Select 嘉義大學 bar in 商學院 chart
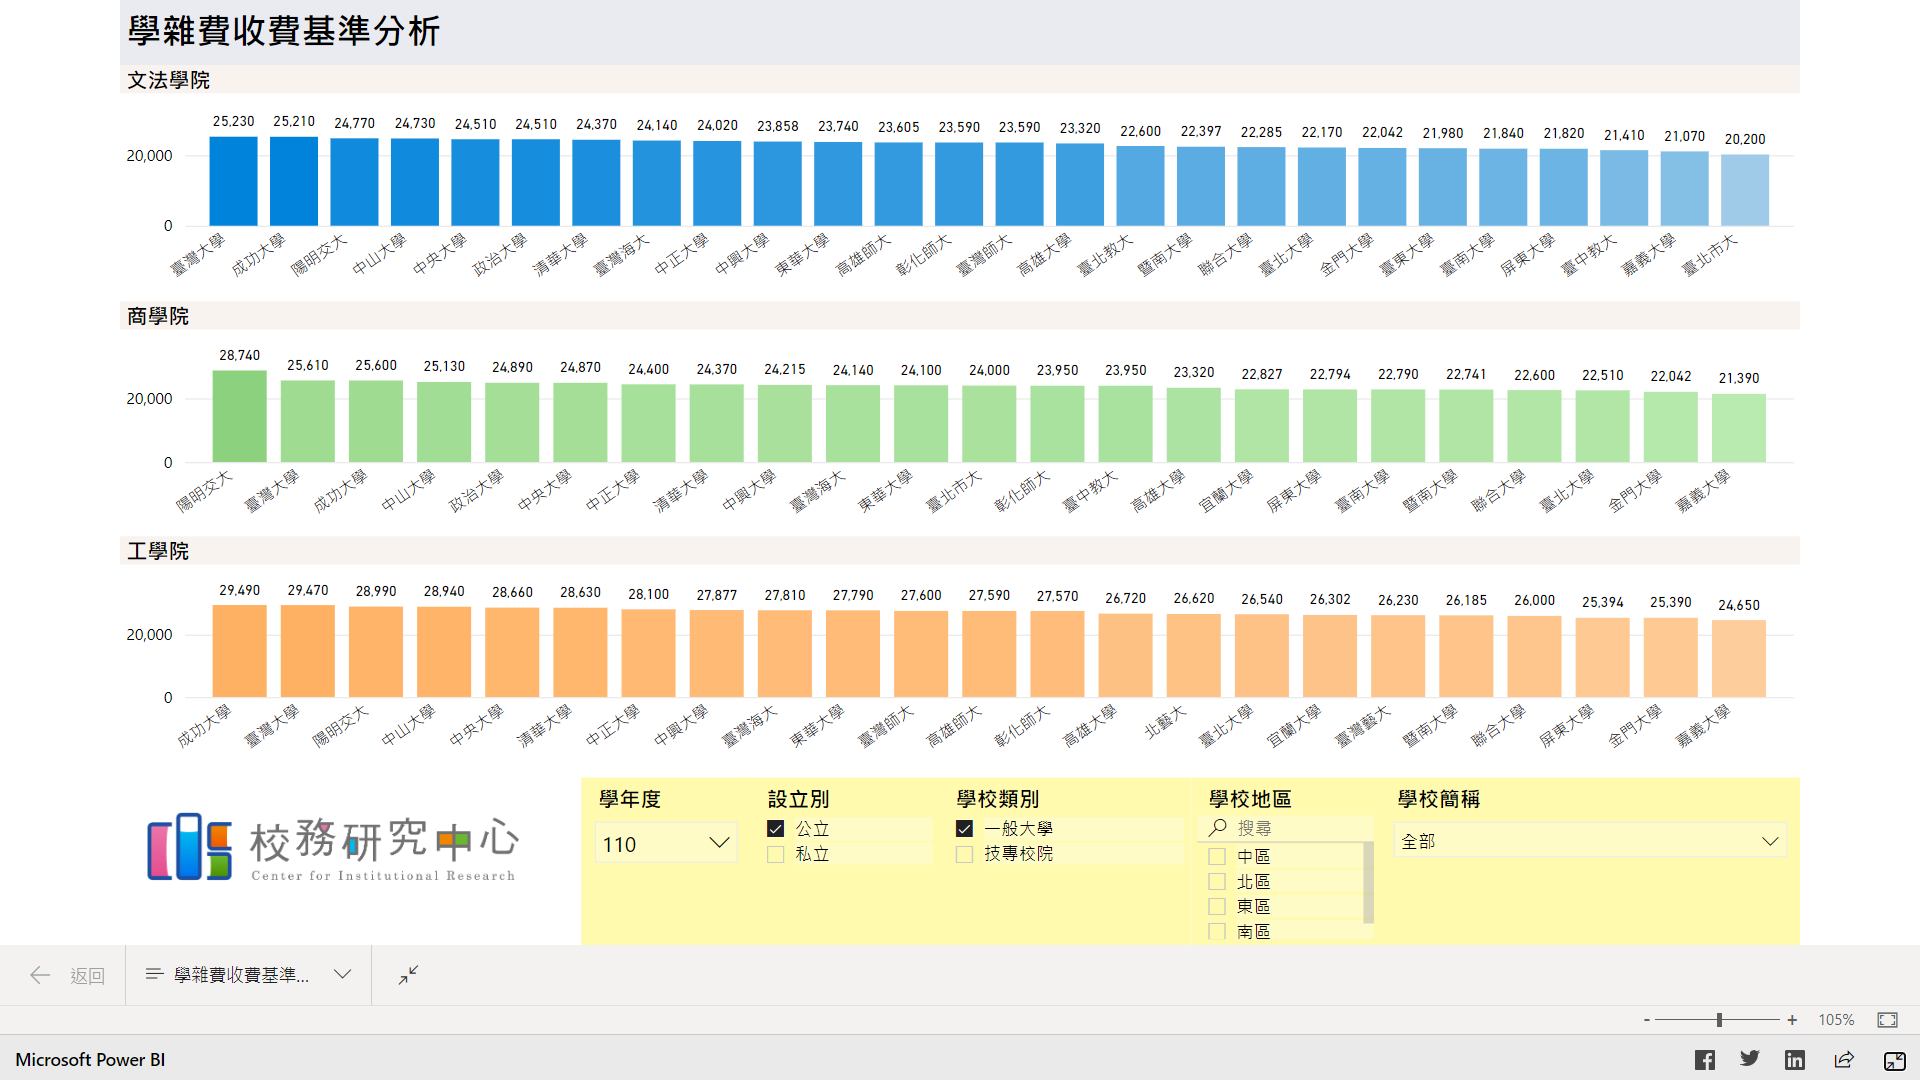1920x1080 pixels. [x=1739, y=428]
